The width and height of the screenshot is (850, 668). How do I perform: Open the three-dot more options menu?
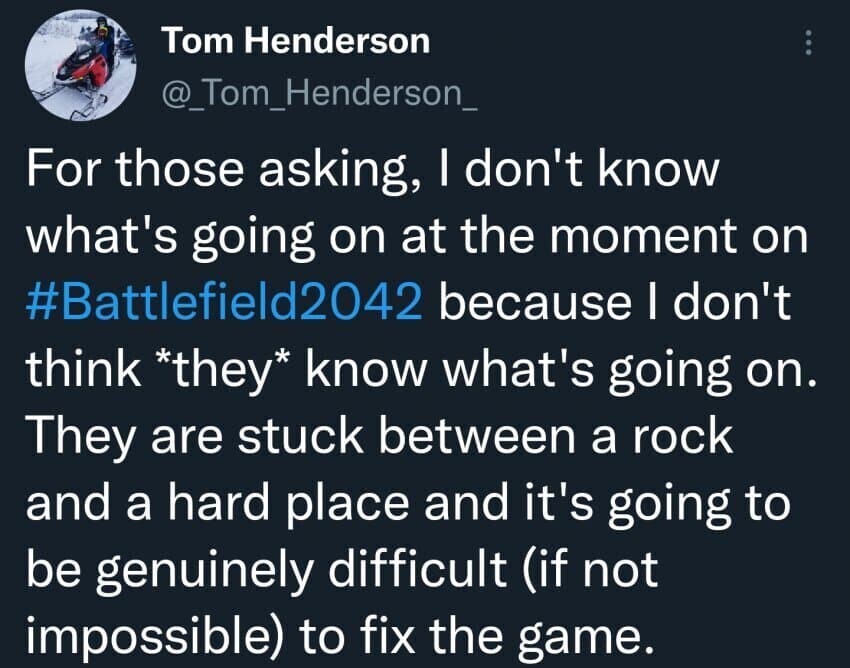click(810, 42)
